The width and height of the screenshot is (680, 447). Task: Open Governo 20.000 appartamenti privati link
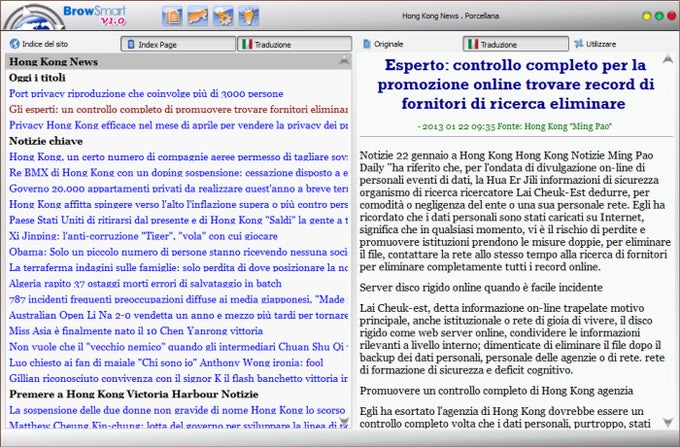pyautogui.click(x=178, y=188)
